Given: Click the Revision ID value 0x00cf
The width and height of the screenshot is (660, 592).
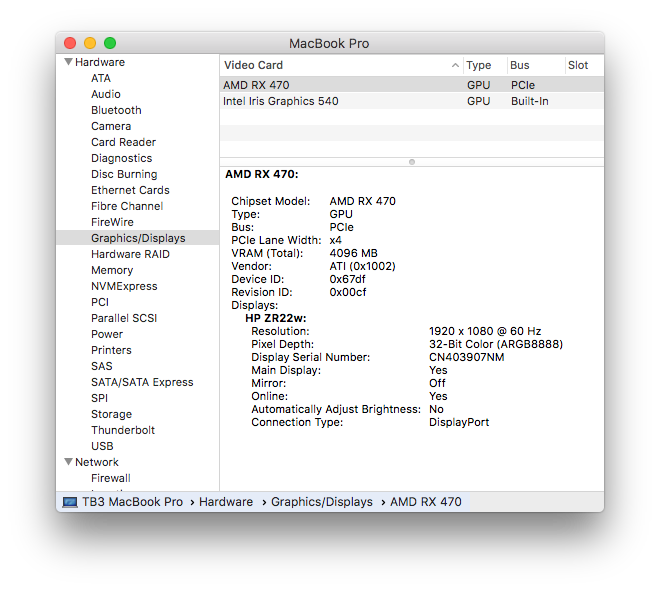Looking at the screenshot, I should coord(348,292).
